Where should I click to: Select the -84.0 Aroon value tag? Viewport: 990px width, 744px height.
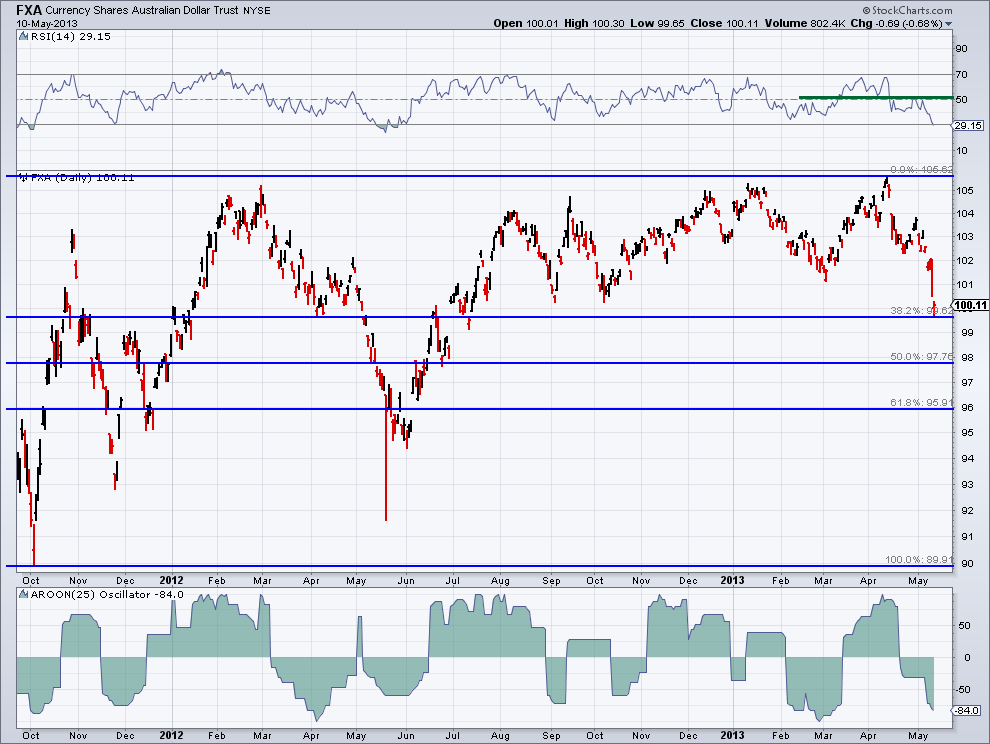pos(966,711)
